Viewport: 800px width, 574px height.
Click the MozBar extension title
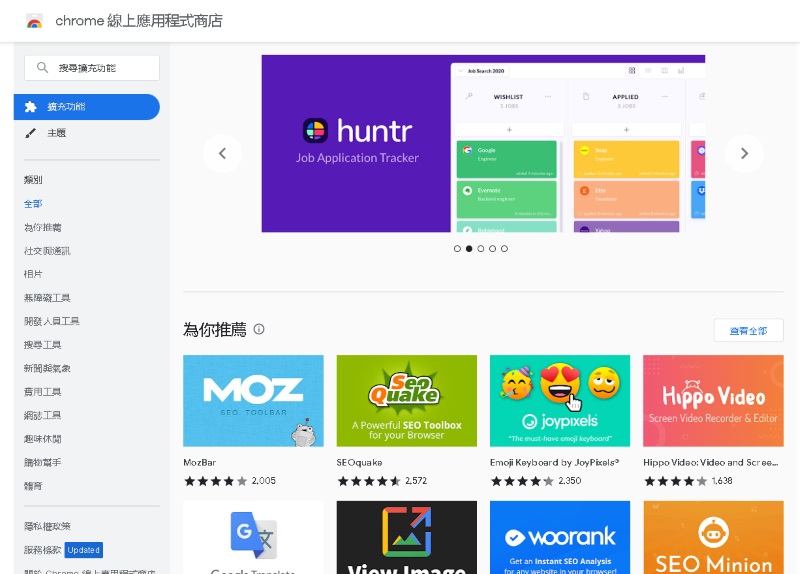tap(199, 462)
